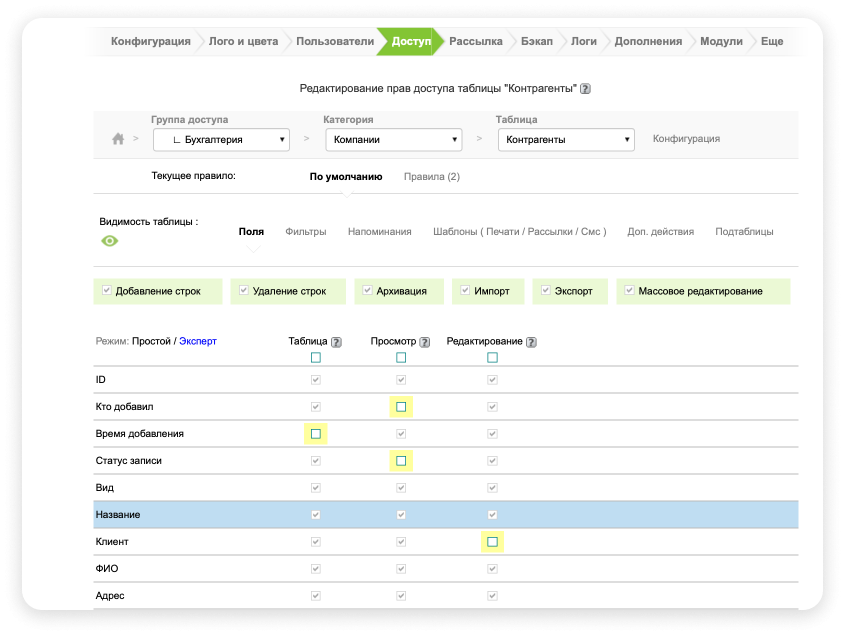This screenshot has width=845, height=636.
Task: Click the home icon in breadcrumb
Action: 118,139
